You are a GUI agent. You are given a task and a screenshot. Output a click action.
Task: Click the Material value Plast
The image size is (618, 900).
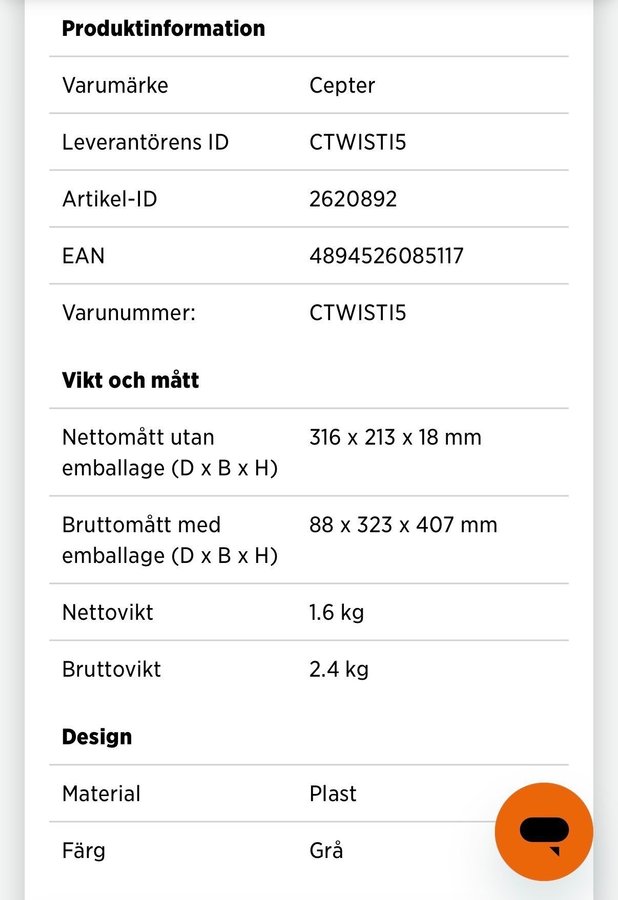coord(333,794)
